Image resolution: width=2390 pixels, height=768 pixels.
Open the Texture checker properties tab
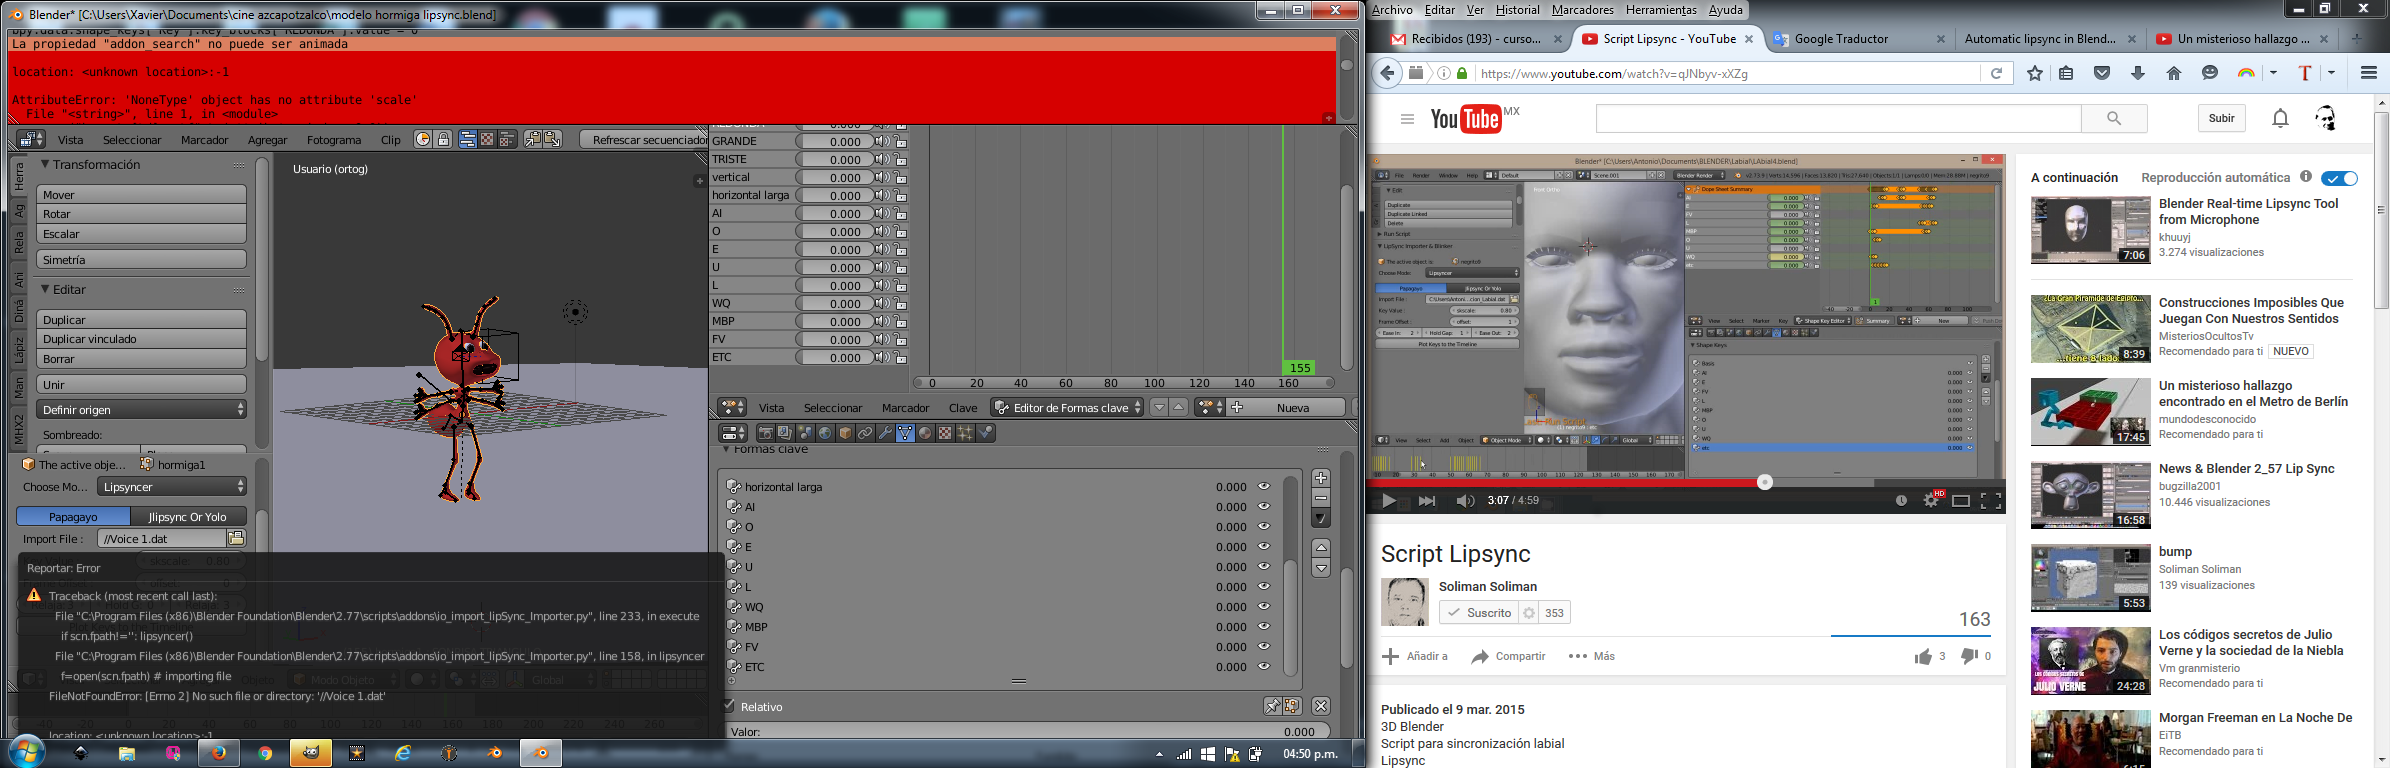pos(945,433)
